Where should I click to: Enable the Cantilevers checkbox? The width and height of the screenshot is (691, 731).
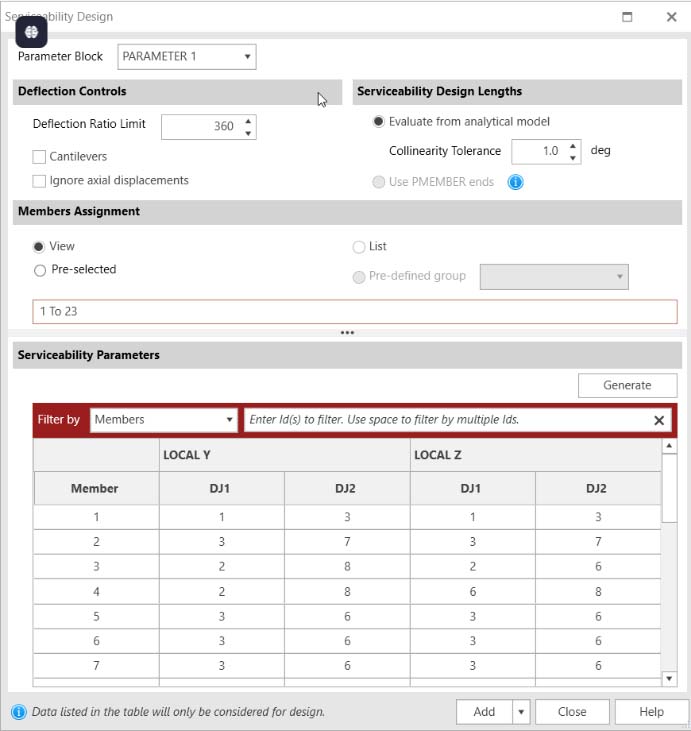coord(39,157)
